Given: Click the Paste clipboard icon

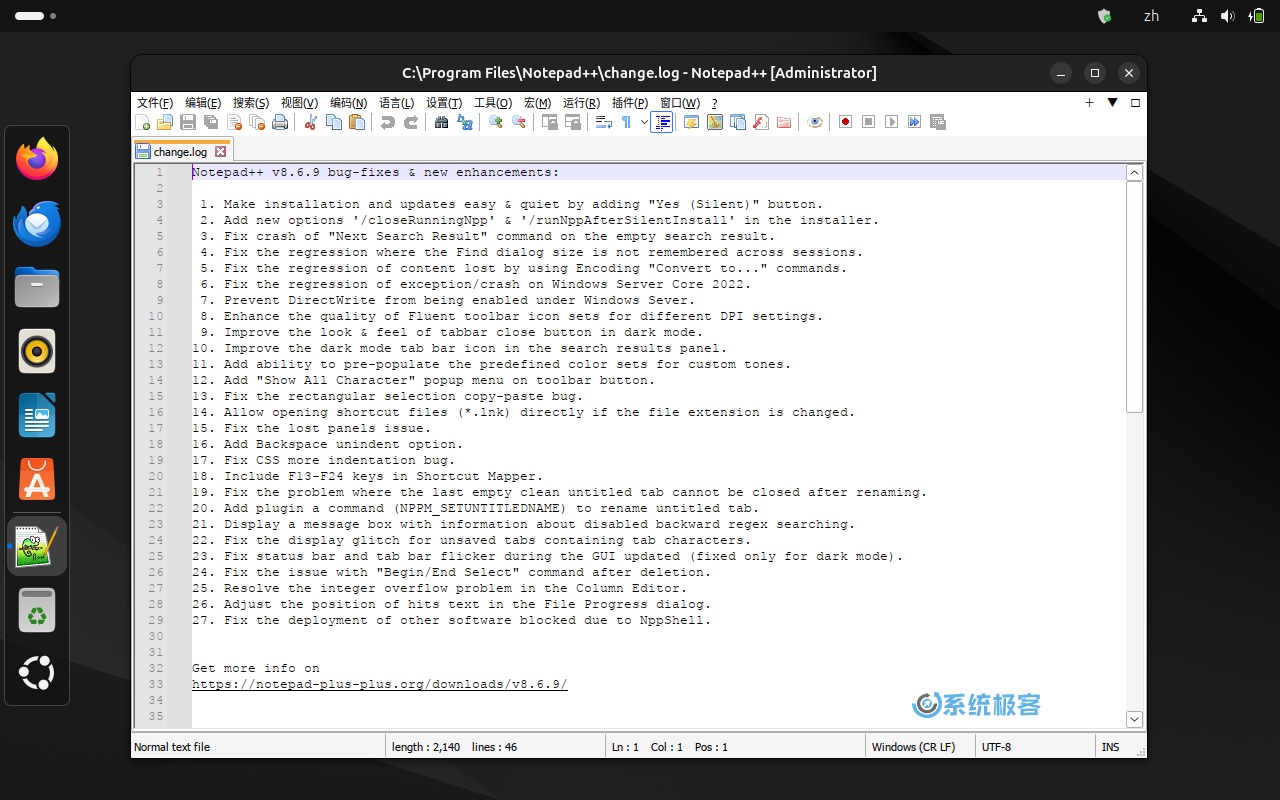Looking at the screenshot, I should pyautogui.click(x=357, y=122).
